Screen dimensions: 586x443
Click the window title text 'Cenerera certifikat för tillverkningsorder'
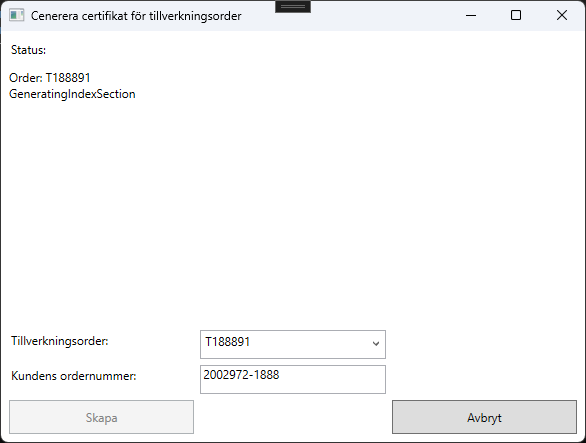pos(136,16)
